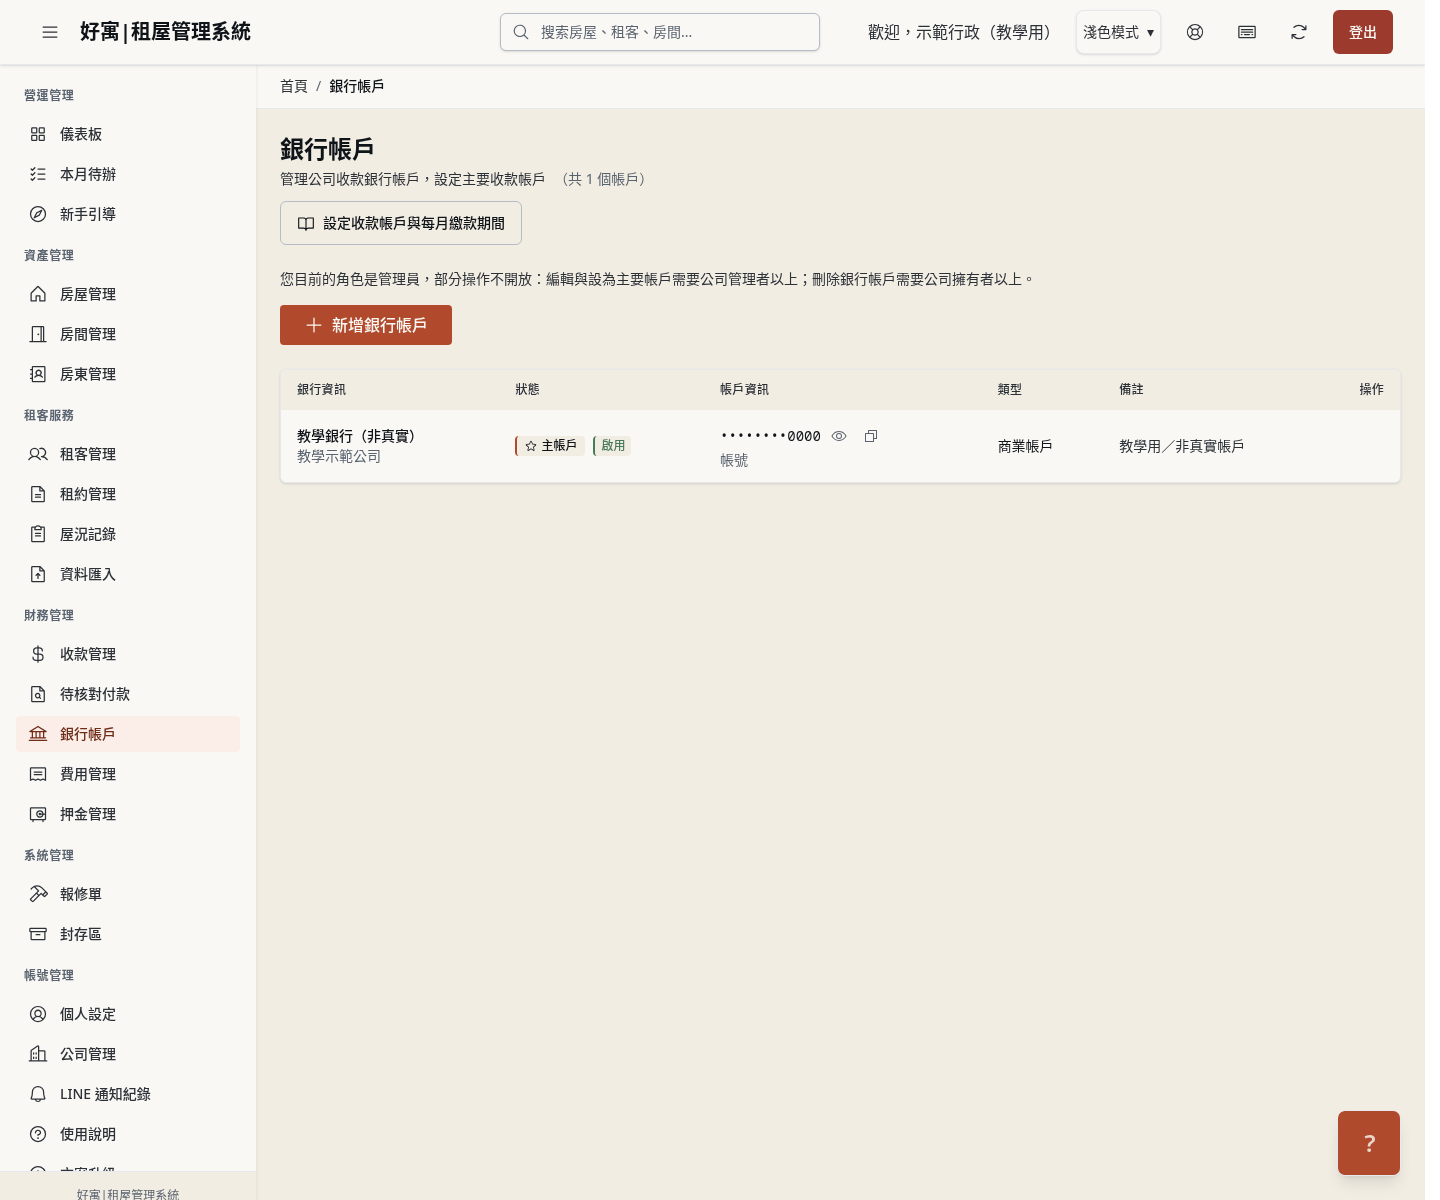Viewport: 1440px width, 1200px height.
Task: Click the 主帳戶 status badge
Action: (x=550, y=446)
